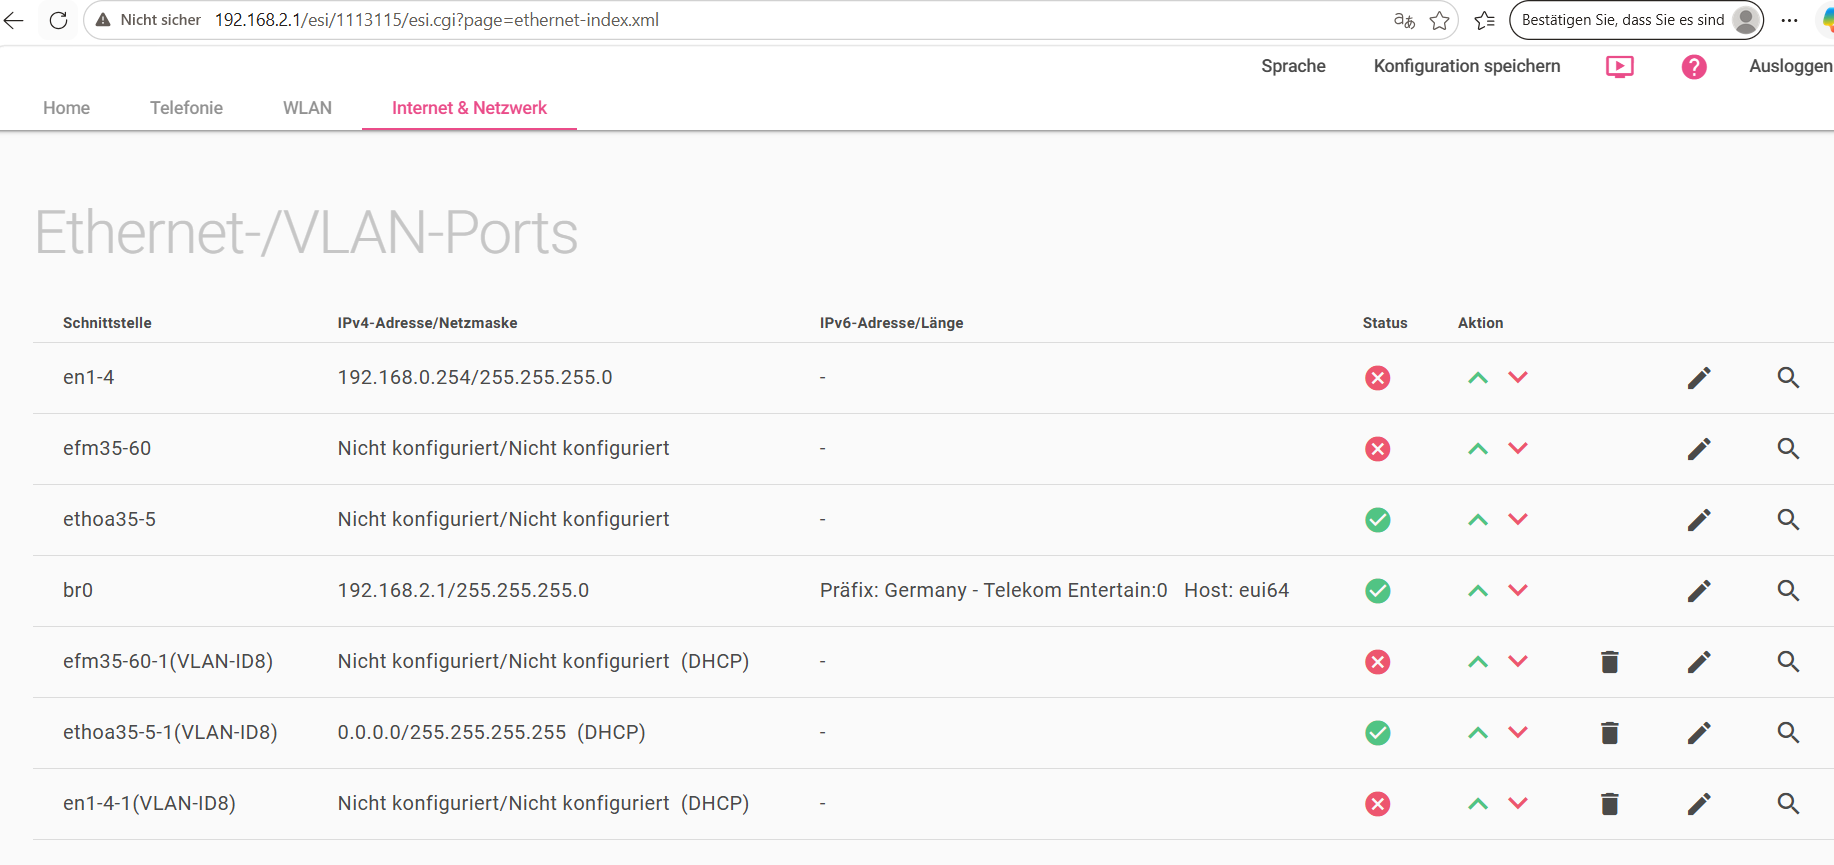
Task: Open the video tutorial icon in header
Action: pos(1620,67)
